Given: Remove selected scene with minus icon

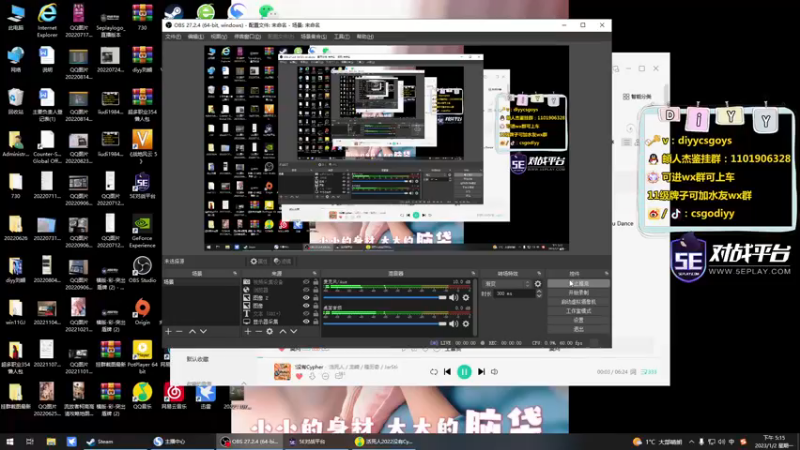Looking at the screenshot, I should [x=179, y=332].
